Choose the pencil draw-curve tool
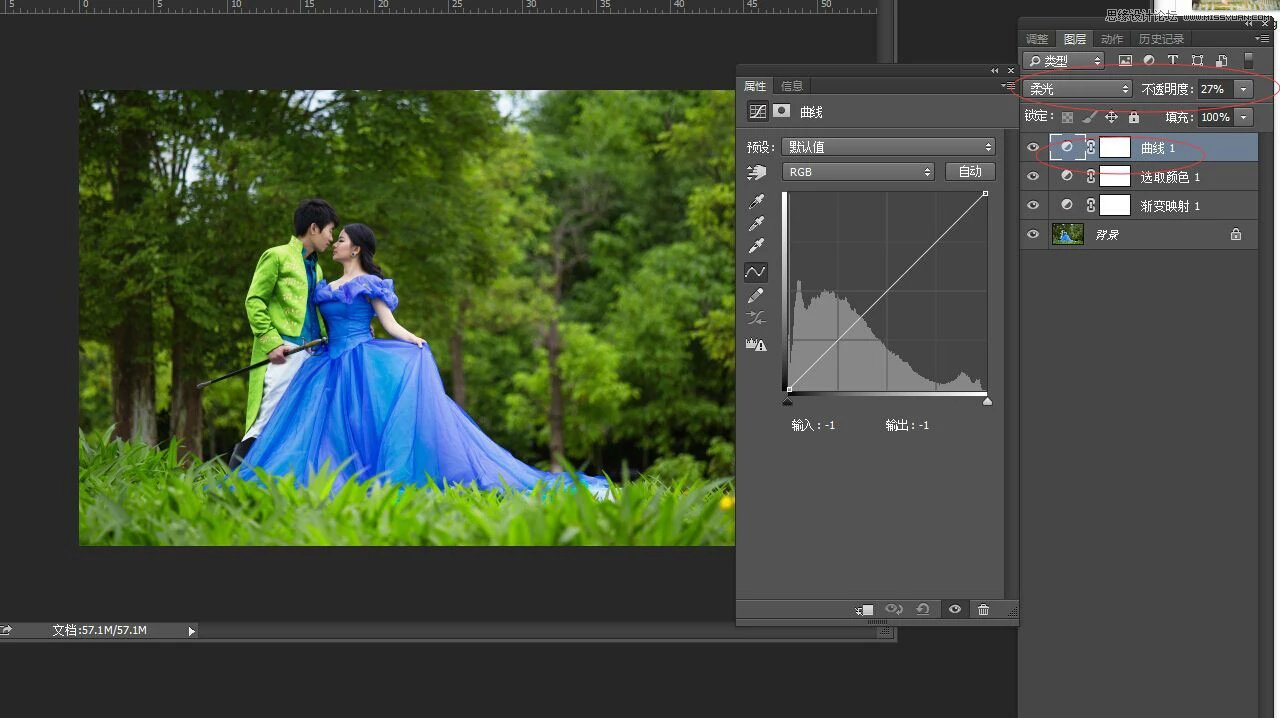The height and width of the screenshot is (718, 1280). coord(756,296)
